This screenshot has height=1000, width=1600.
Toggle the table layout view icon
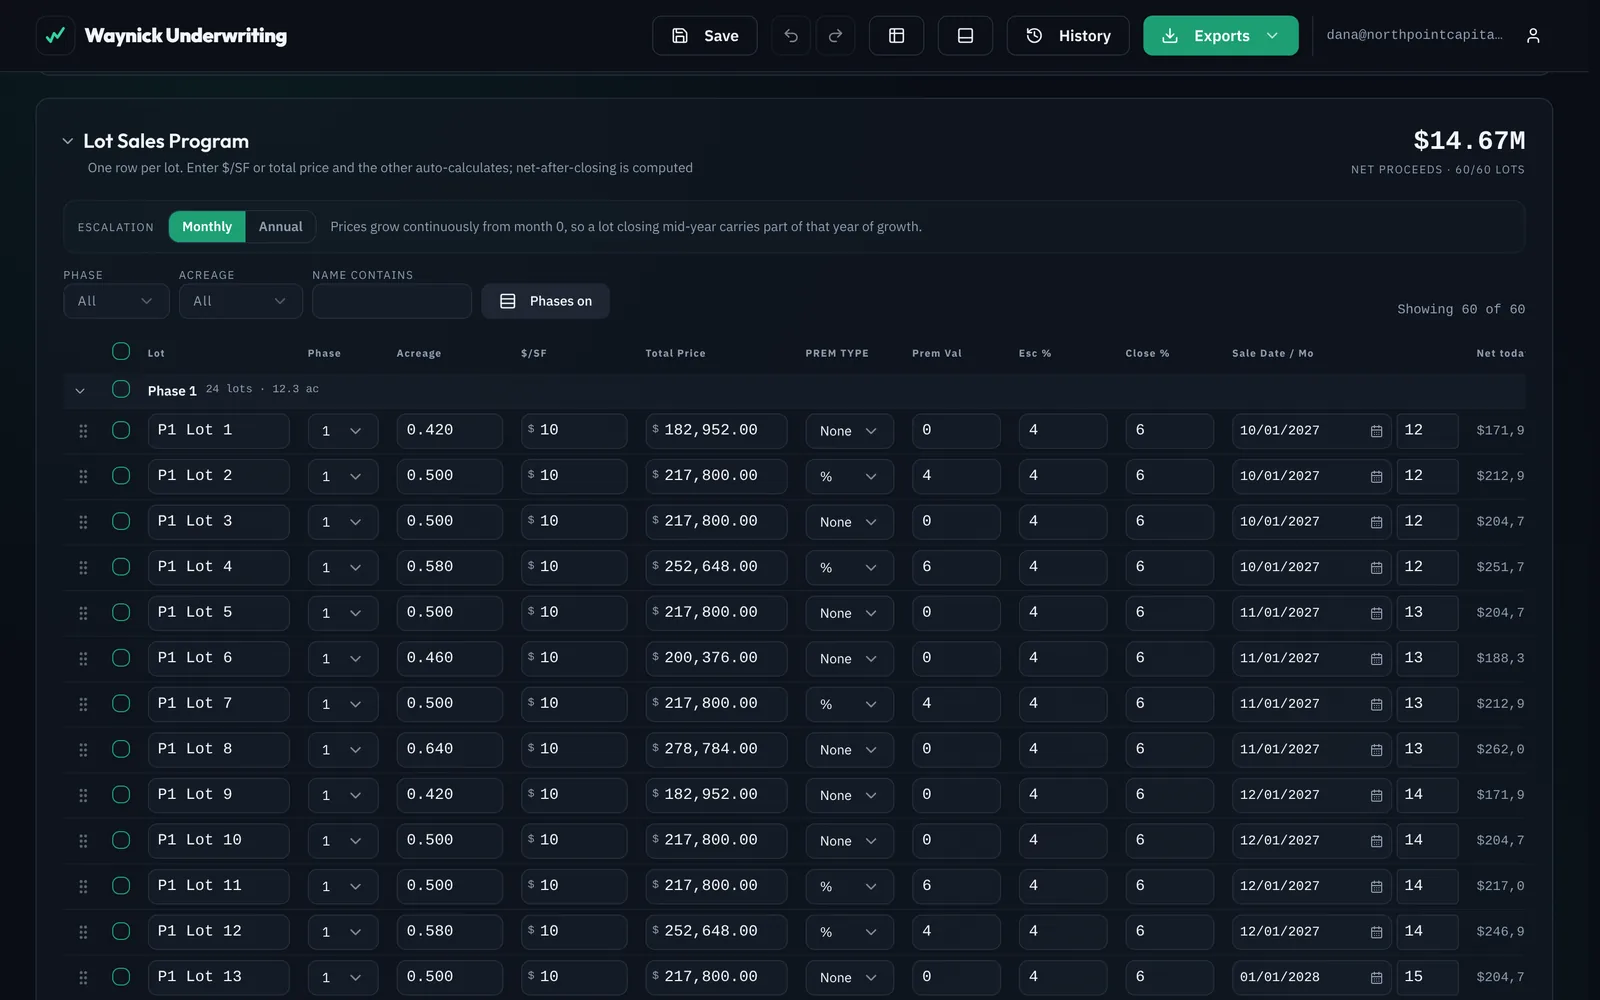(896, 36)
